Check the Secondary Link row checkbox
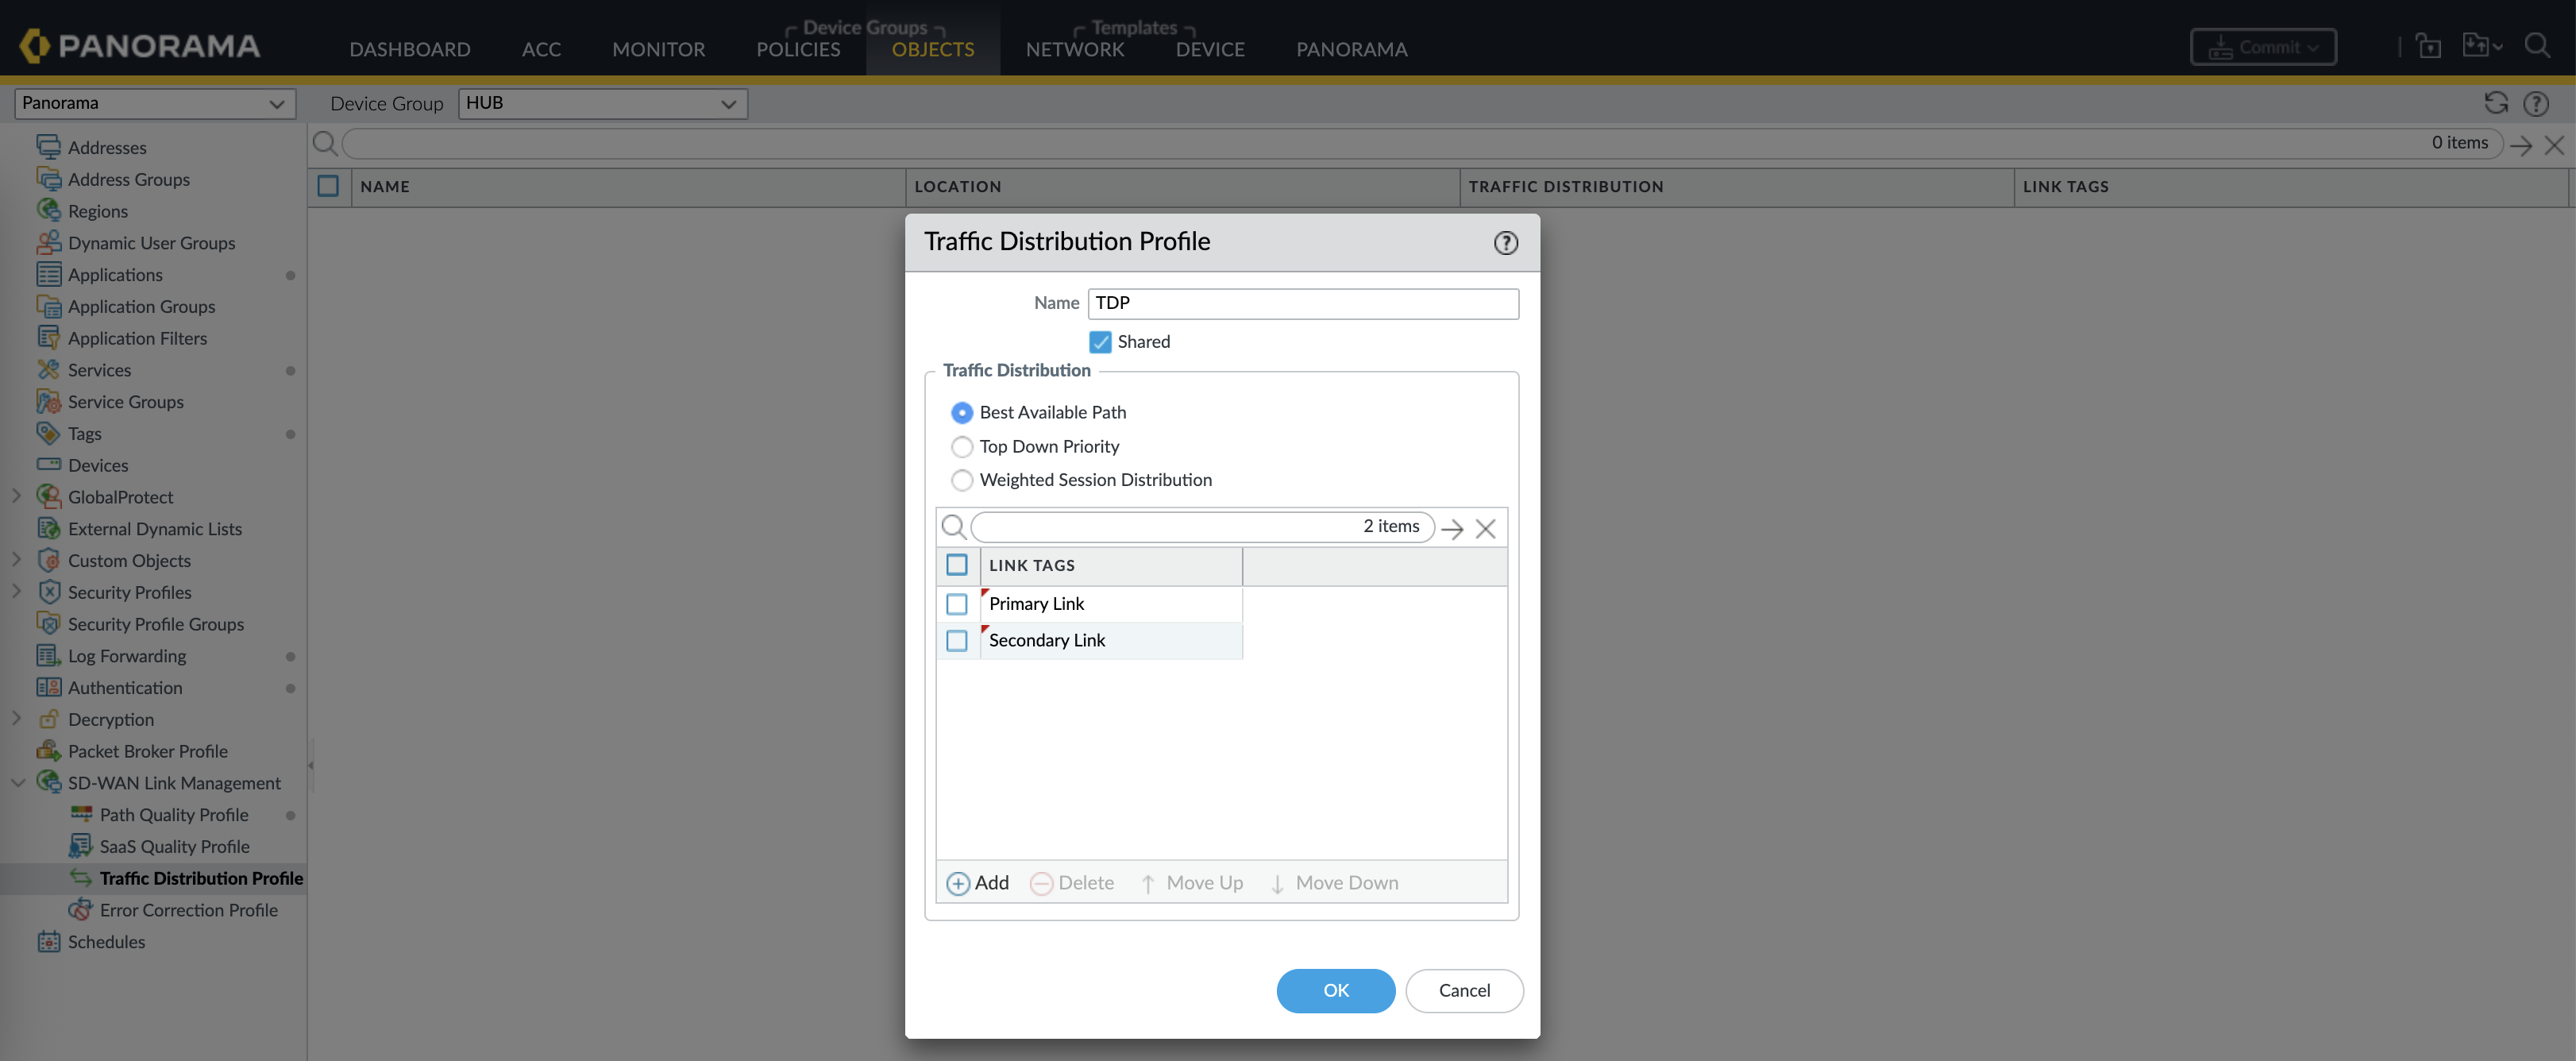 956,640
